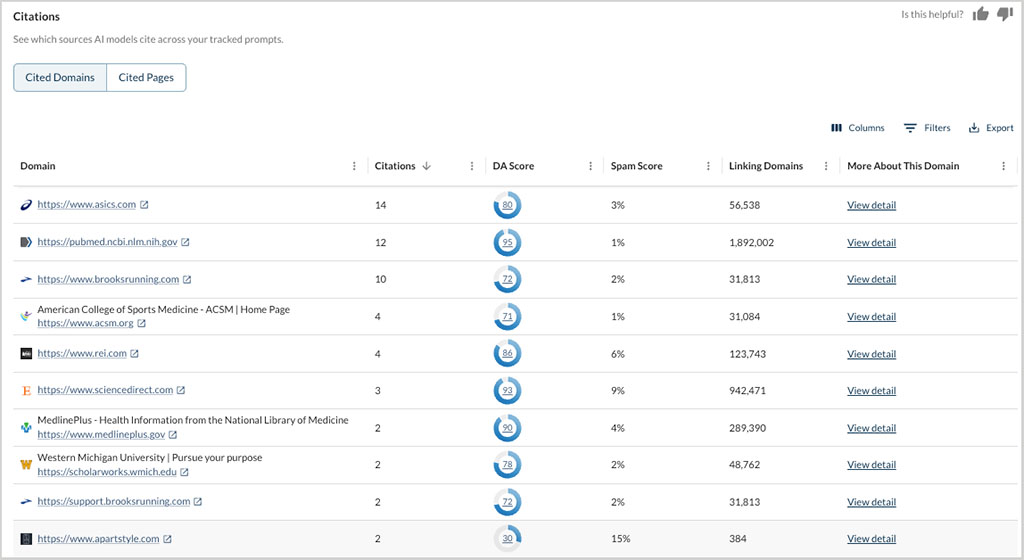Screen dimensions: 1024x560
Task: Give thumbs up feedback
Action: pyautogui.click(x=980, y=14)
